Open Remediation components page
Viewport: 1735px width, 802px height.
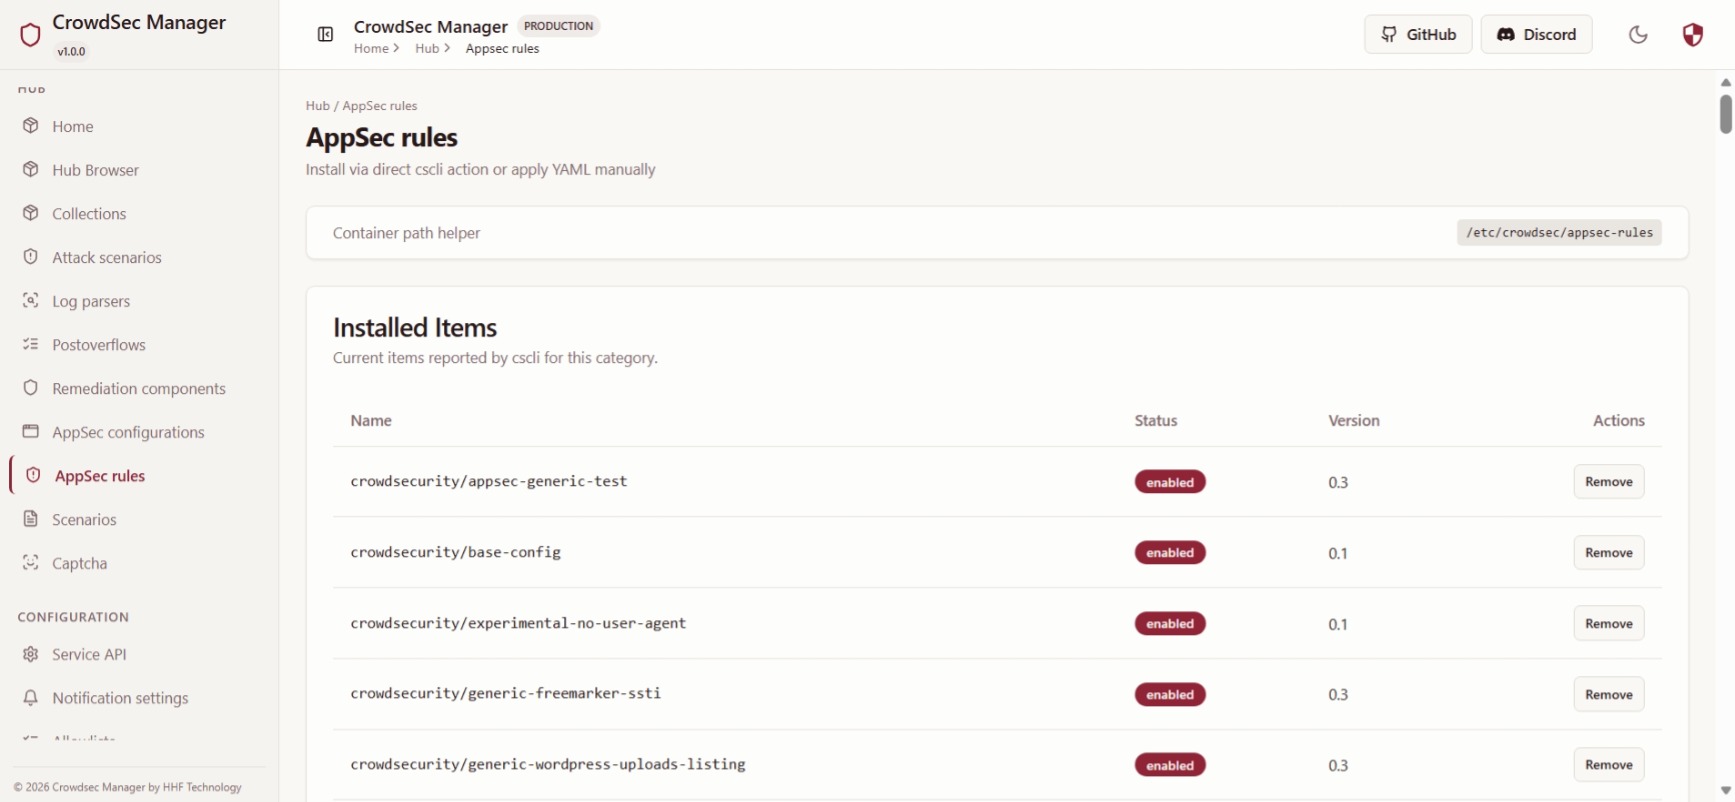pyautogui.click(x=139, y=388)
